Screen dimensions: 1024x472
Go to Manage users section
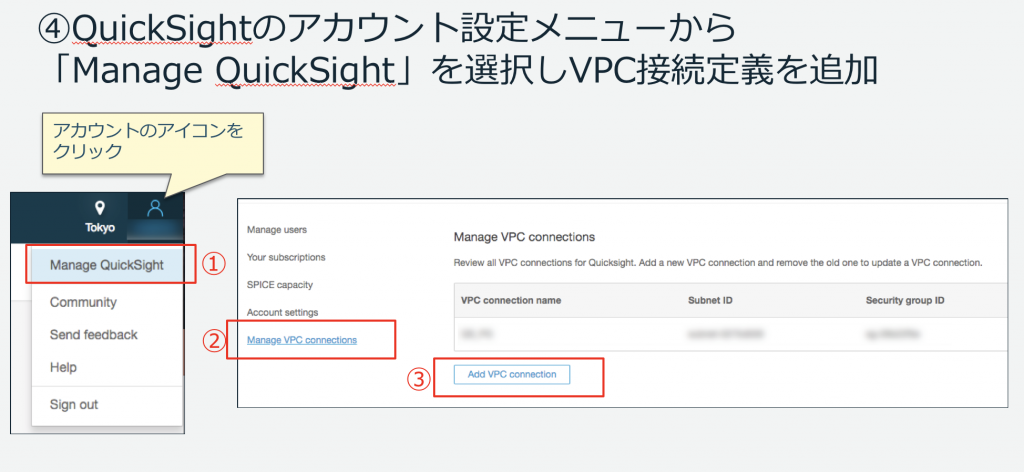pos(277,230)
